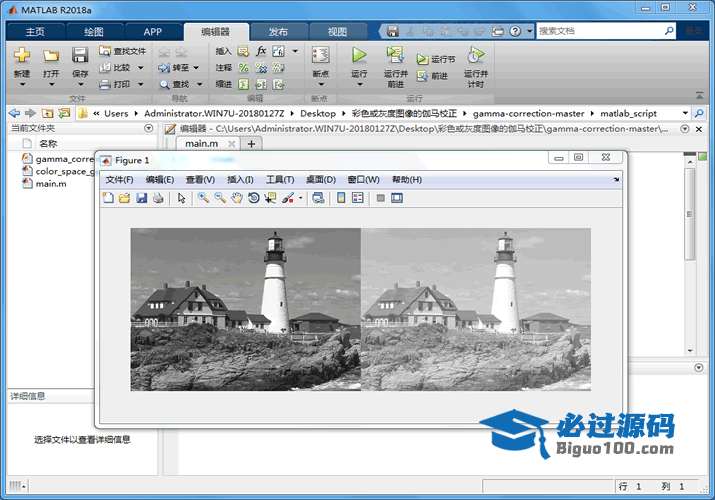
Task: Click the Insert Colorbar icon
Action: (341, 198)
